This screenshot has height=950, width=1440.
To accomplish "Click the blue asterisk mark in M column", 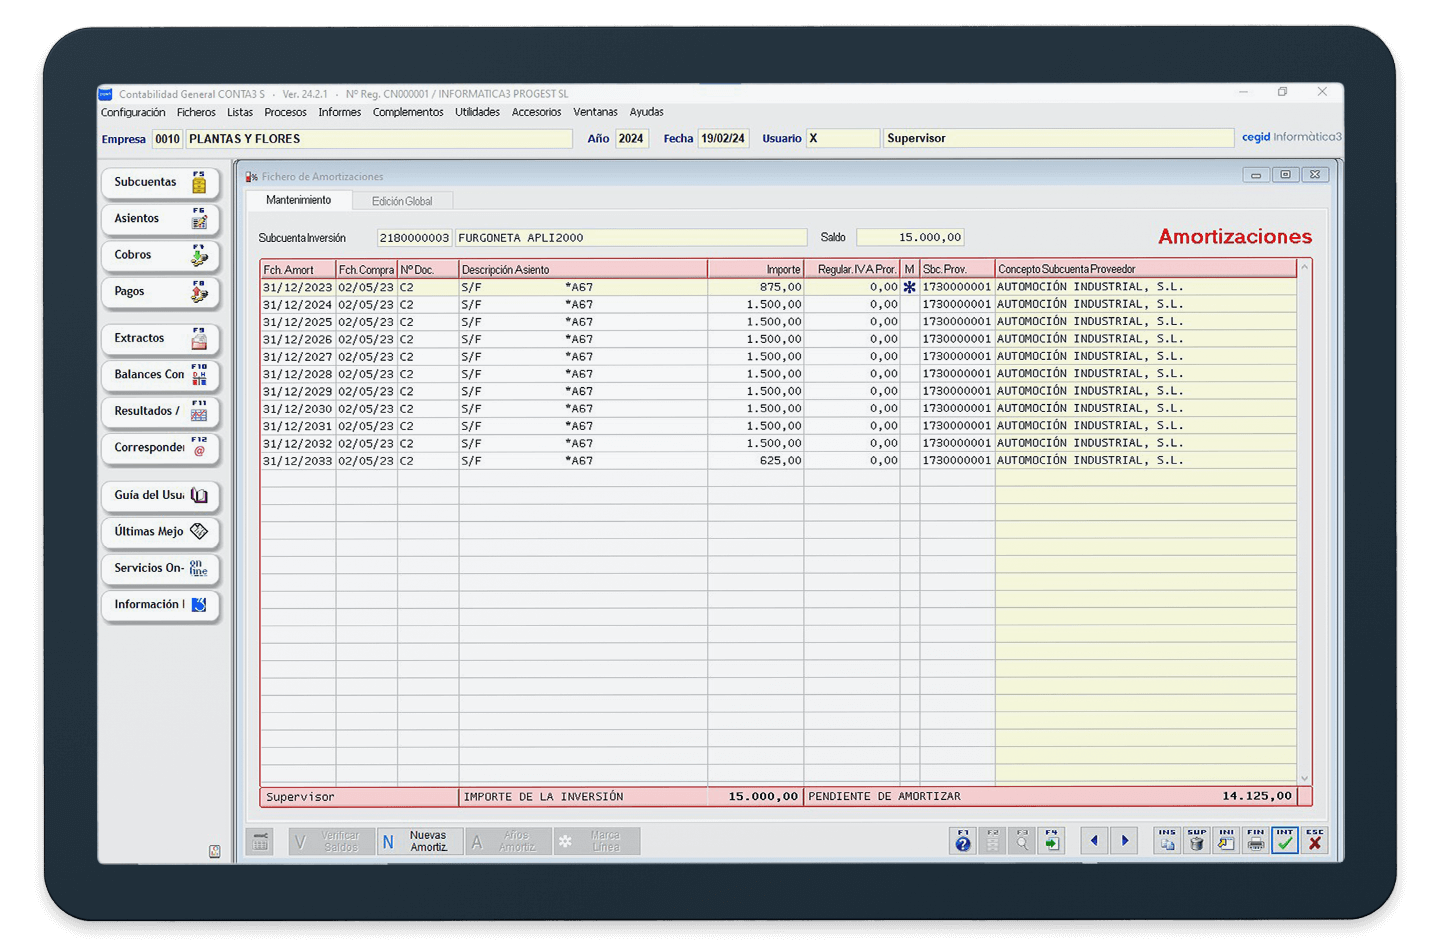I will (x=909, y=287).
